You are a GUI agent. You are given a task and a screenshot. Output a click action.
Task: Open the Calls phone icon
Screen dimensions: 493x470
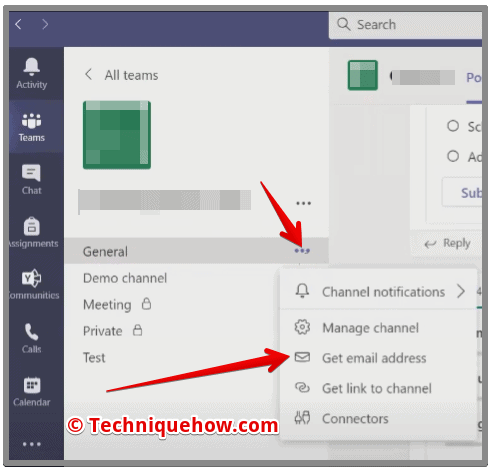(32, 332)
